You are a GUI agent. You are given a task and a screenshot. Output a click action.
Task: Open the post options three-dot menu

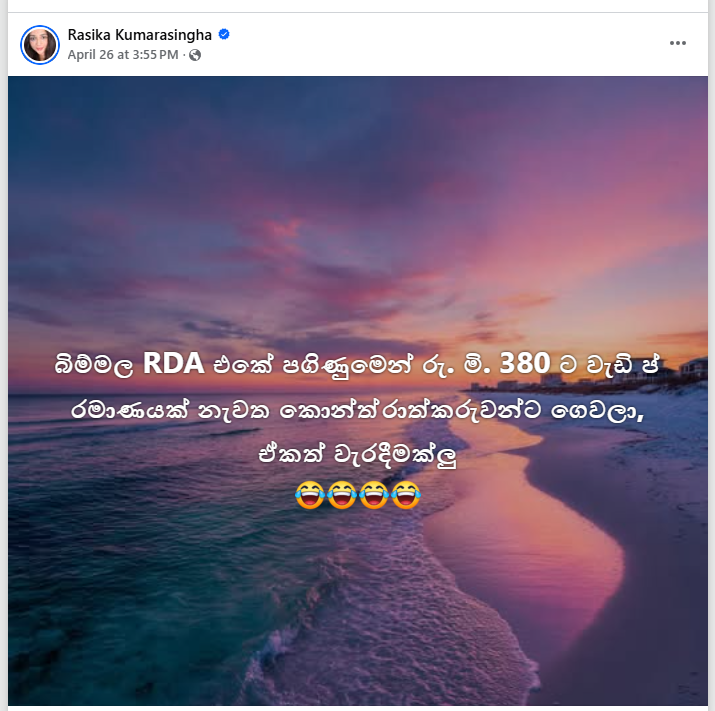coord(678,43)
